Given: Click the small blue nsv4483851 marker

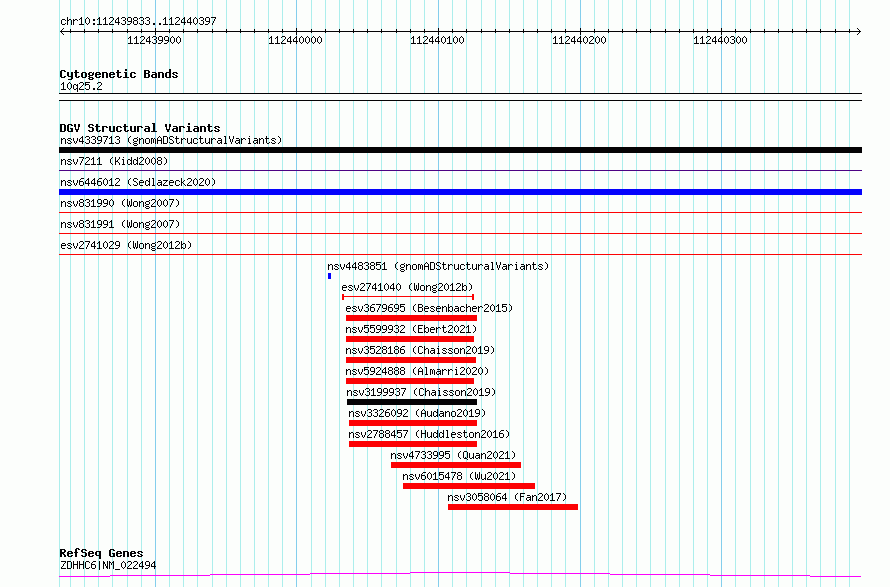Looking at the screenshot, I should [x=329, y=276].
